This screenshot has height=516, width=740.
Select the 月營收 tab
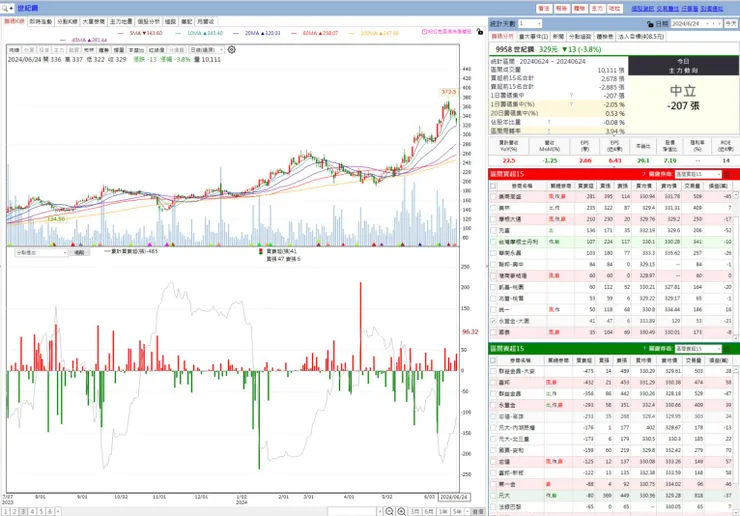[x=205, y=22]
